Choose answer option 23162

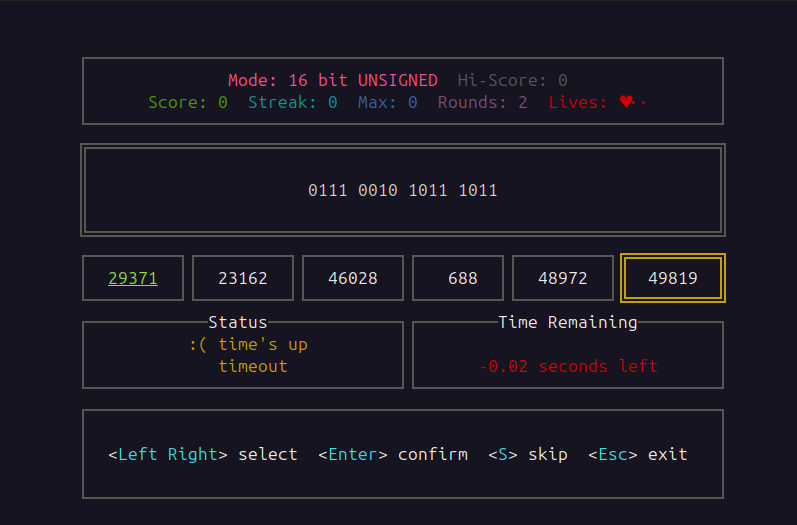tap(243, 278)
